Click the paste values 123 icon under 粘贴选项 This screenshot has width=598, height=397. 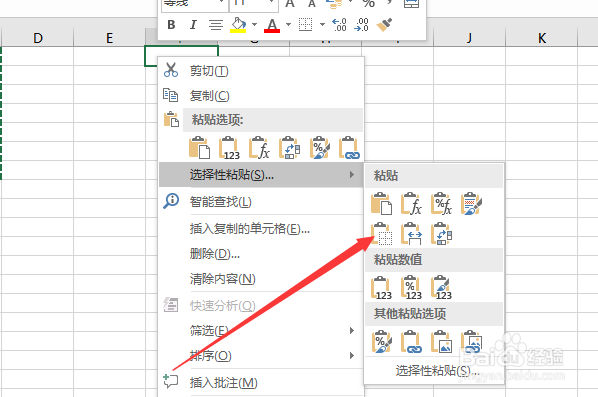point(229,148)
